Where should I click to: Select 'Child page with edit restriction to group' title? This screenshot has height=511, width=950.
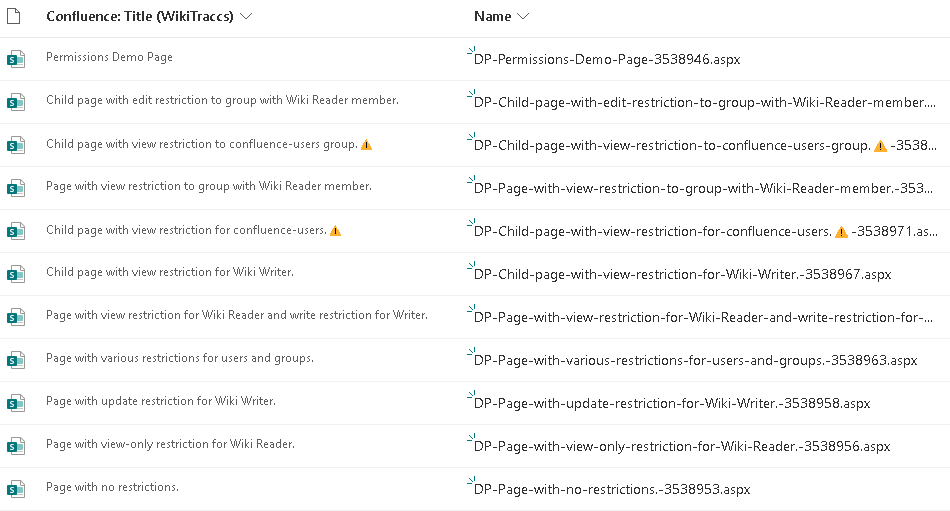(x=222, y=100)
